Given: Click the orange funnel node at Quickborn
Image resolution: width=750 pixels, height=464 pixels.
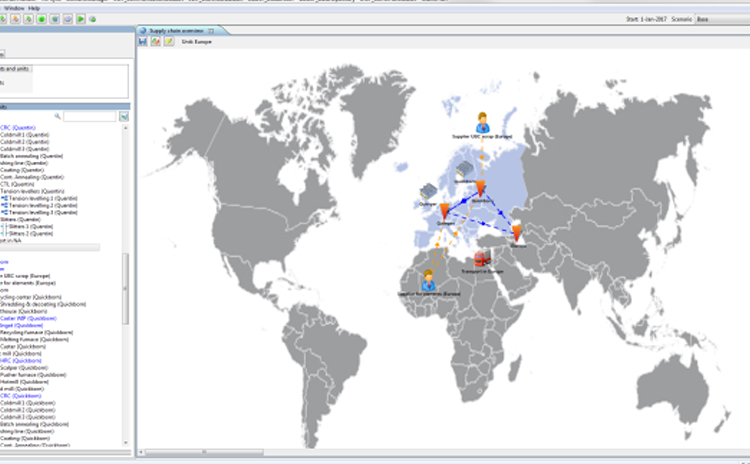Looking at the screenshot, I should (481, 189).
